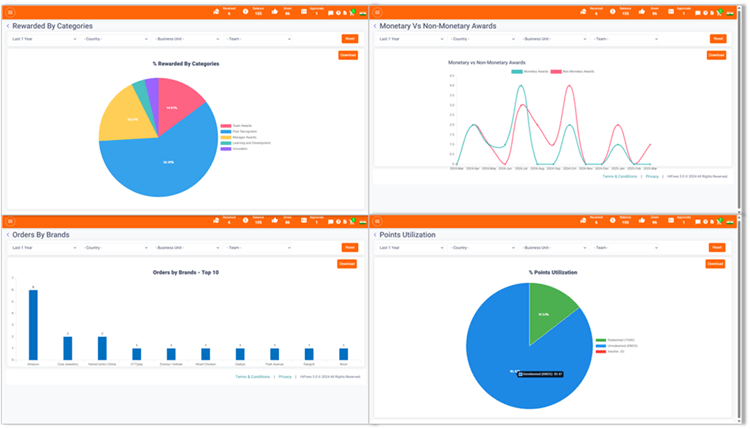750x429 pixels.
Task: Click Privacy link below Orders By Brands chart
Action: (x=285, y=377)
